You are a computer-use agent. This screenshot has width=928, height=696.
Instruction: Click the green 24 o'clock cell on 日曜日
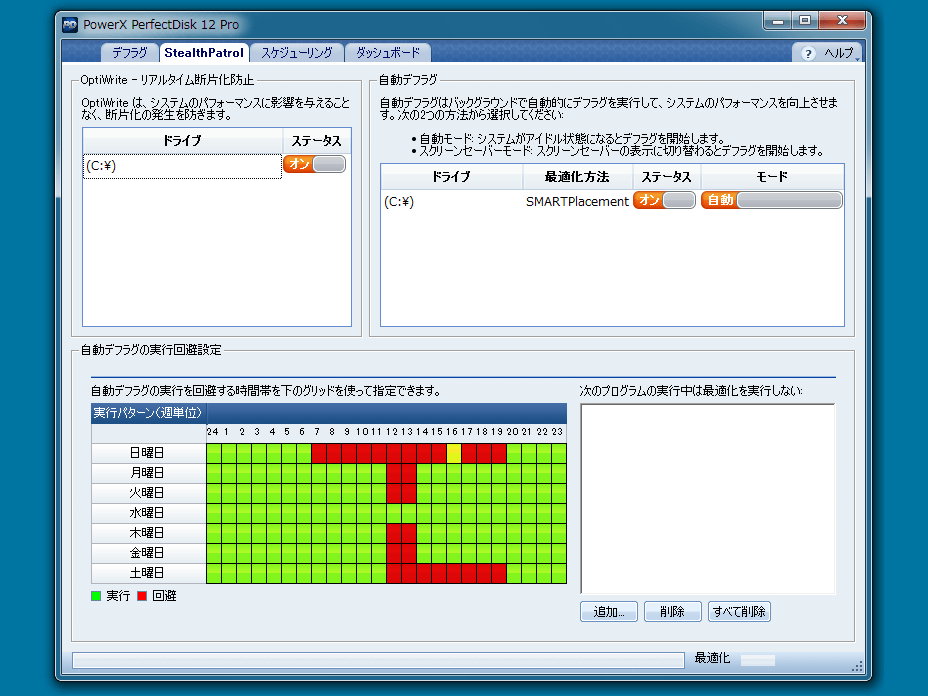[214, 453]
